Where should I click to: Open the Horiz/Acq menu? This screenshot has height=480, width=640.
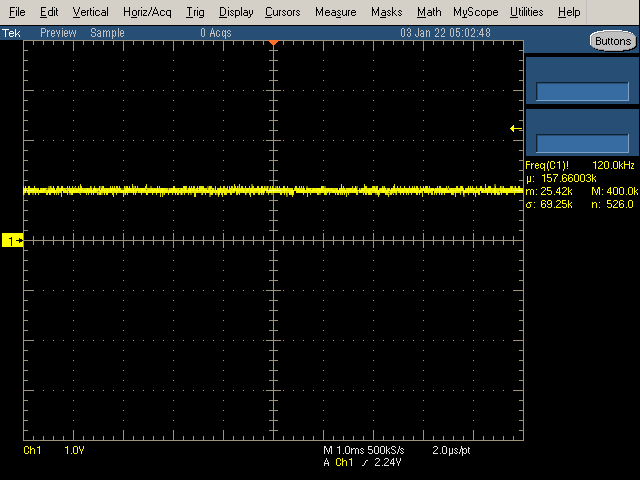pos(148,12)
